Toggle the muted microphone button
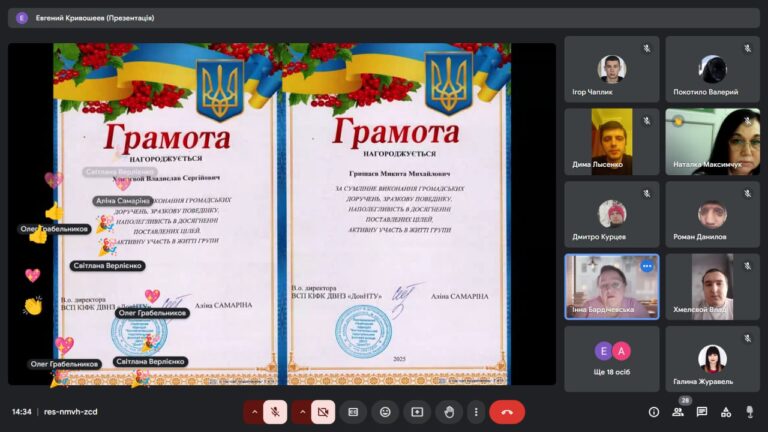This screenshot has height=432, width=768. 275,412
